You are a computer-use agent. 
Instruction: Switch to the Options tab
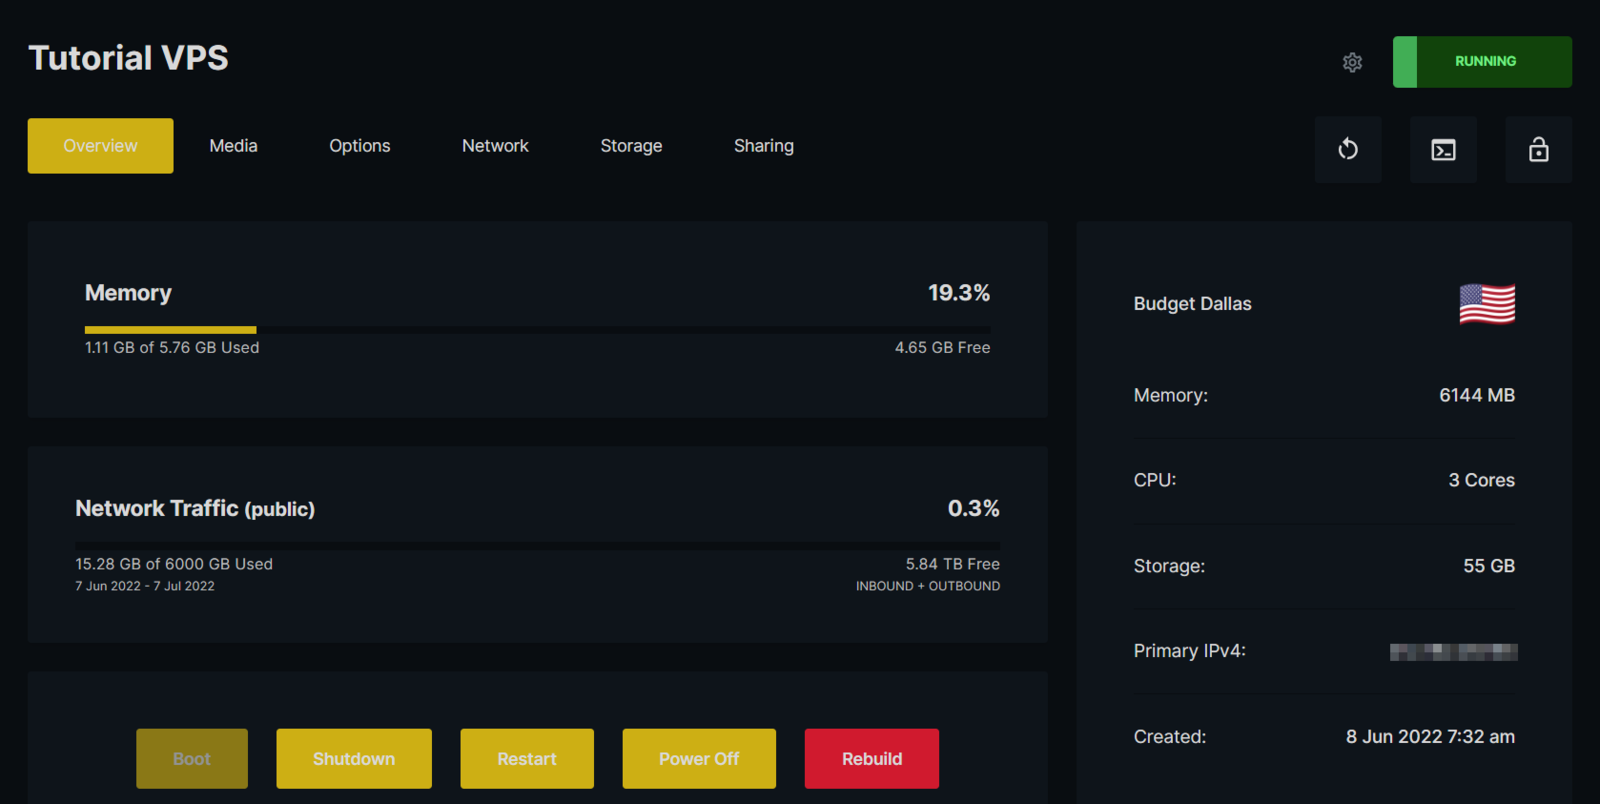[360, 146]
